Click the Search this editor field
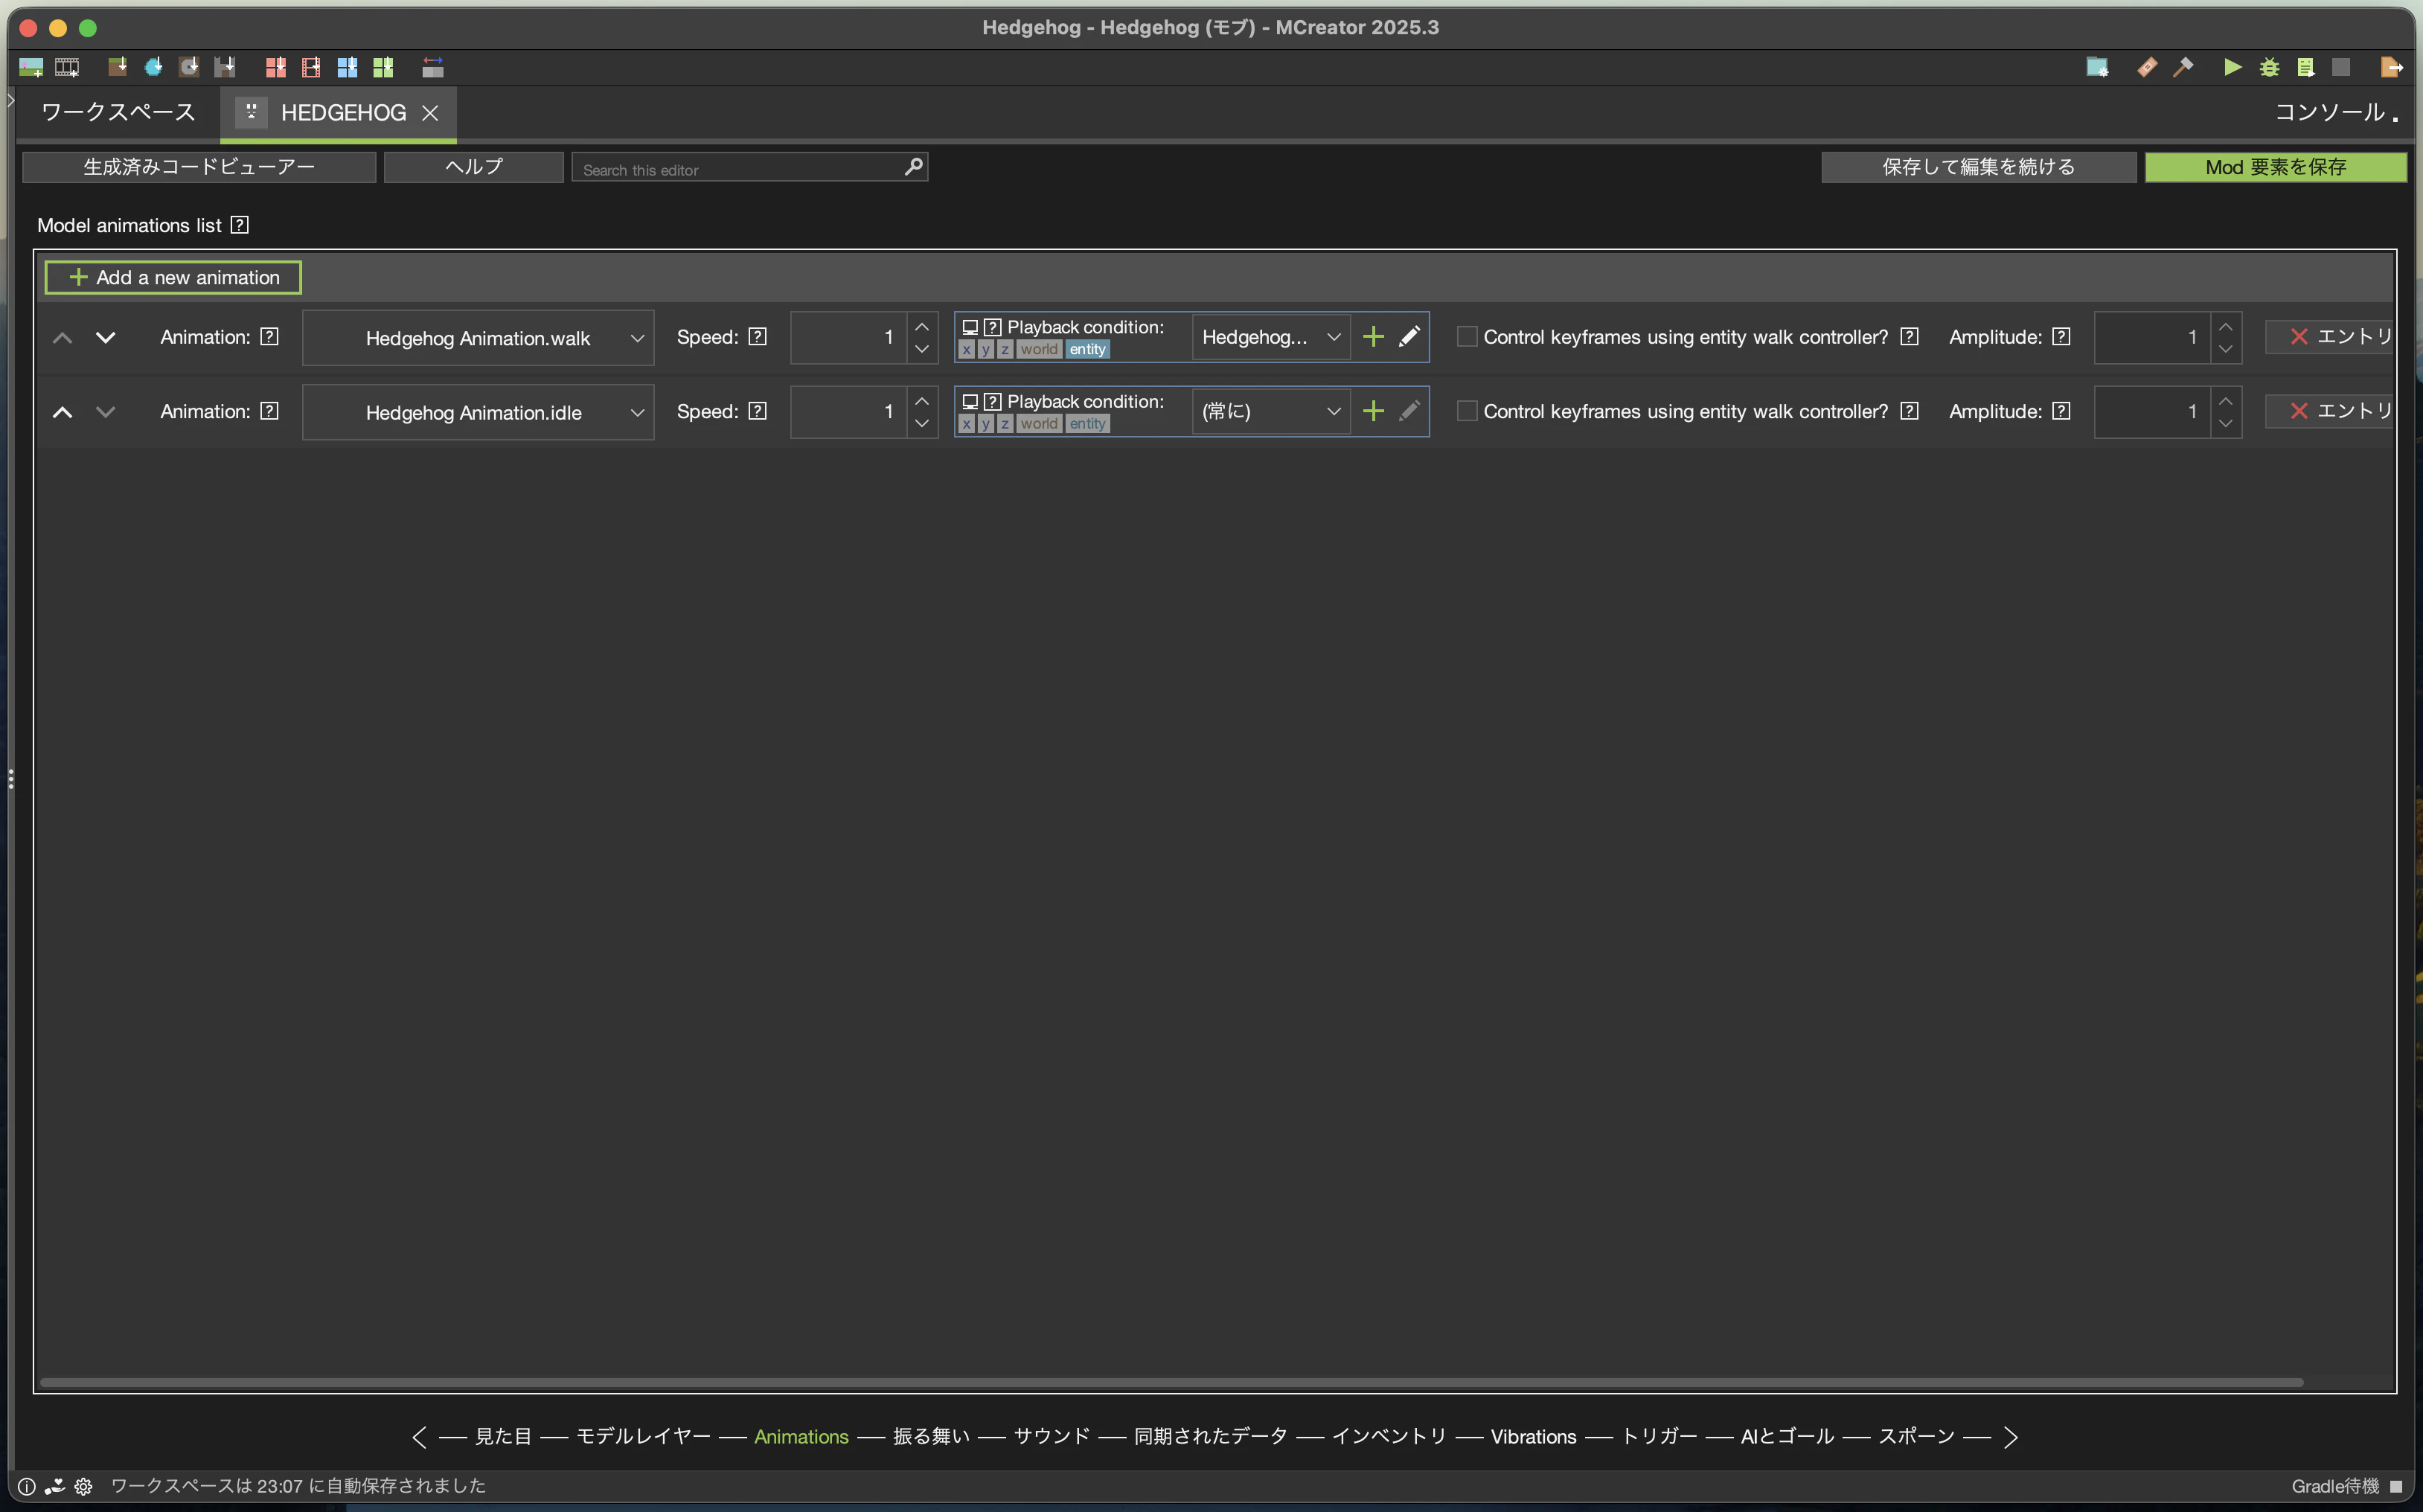 [x=740, y=169]
